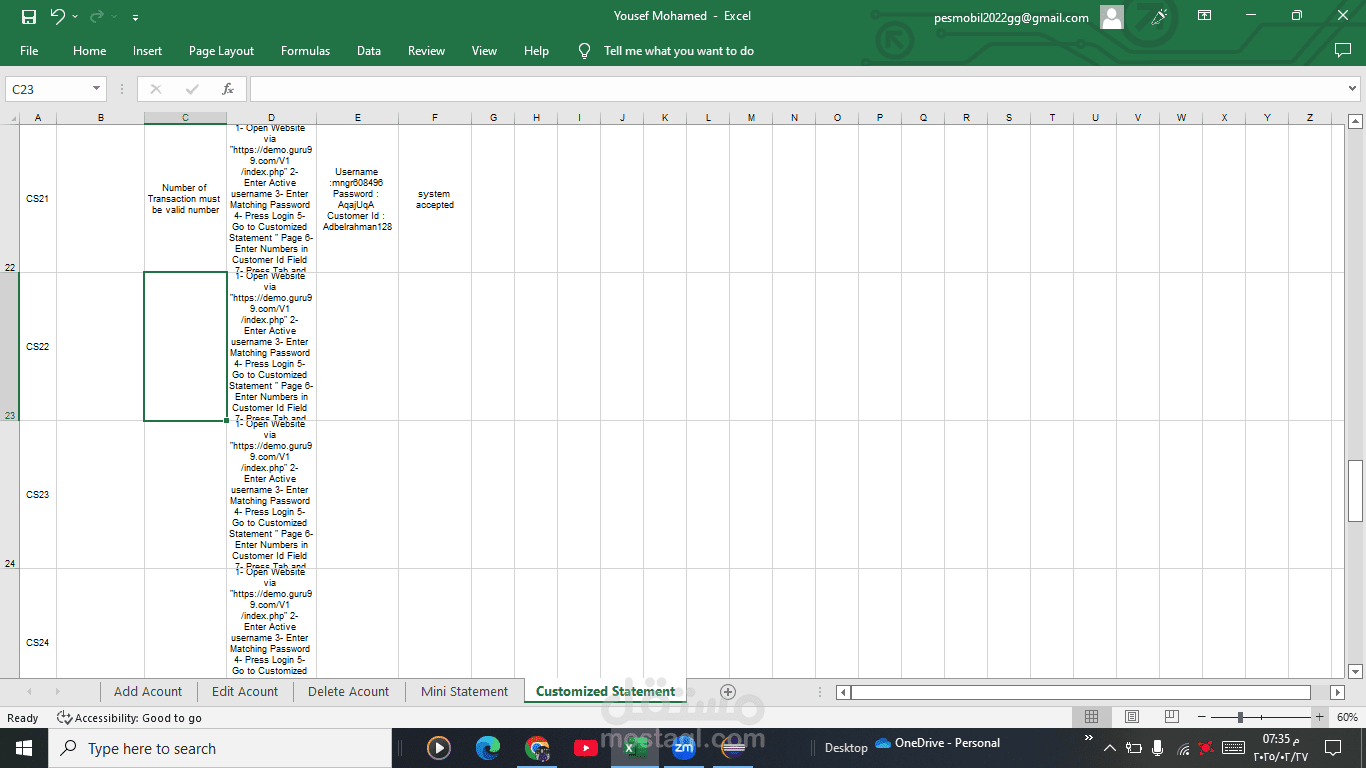Open the Delete Acount sheet tab
The width and height of the screenshot is (1366, 768).
[x=348, y=691]
